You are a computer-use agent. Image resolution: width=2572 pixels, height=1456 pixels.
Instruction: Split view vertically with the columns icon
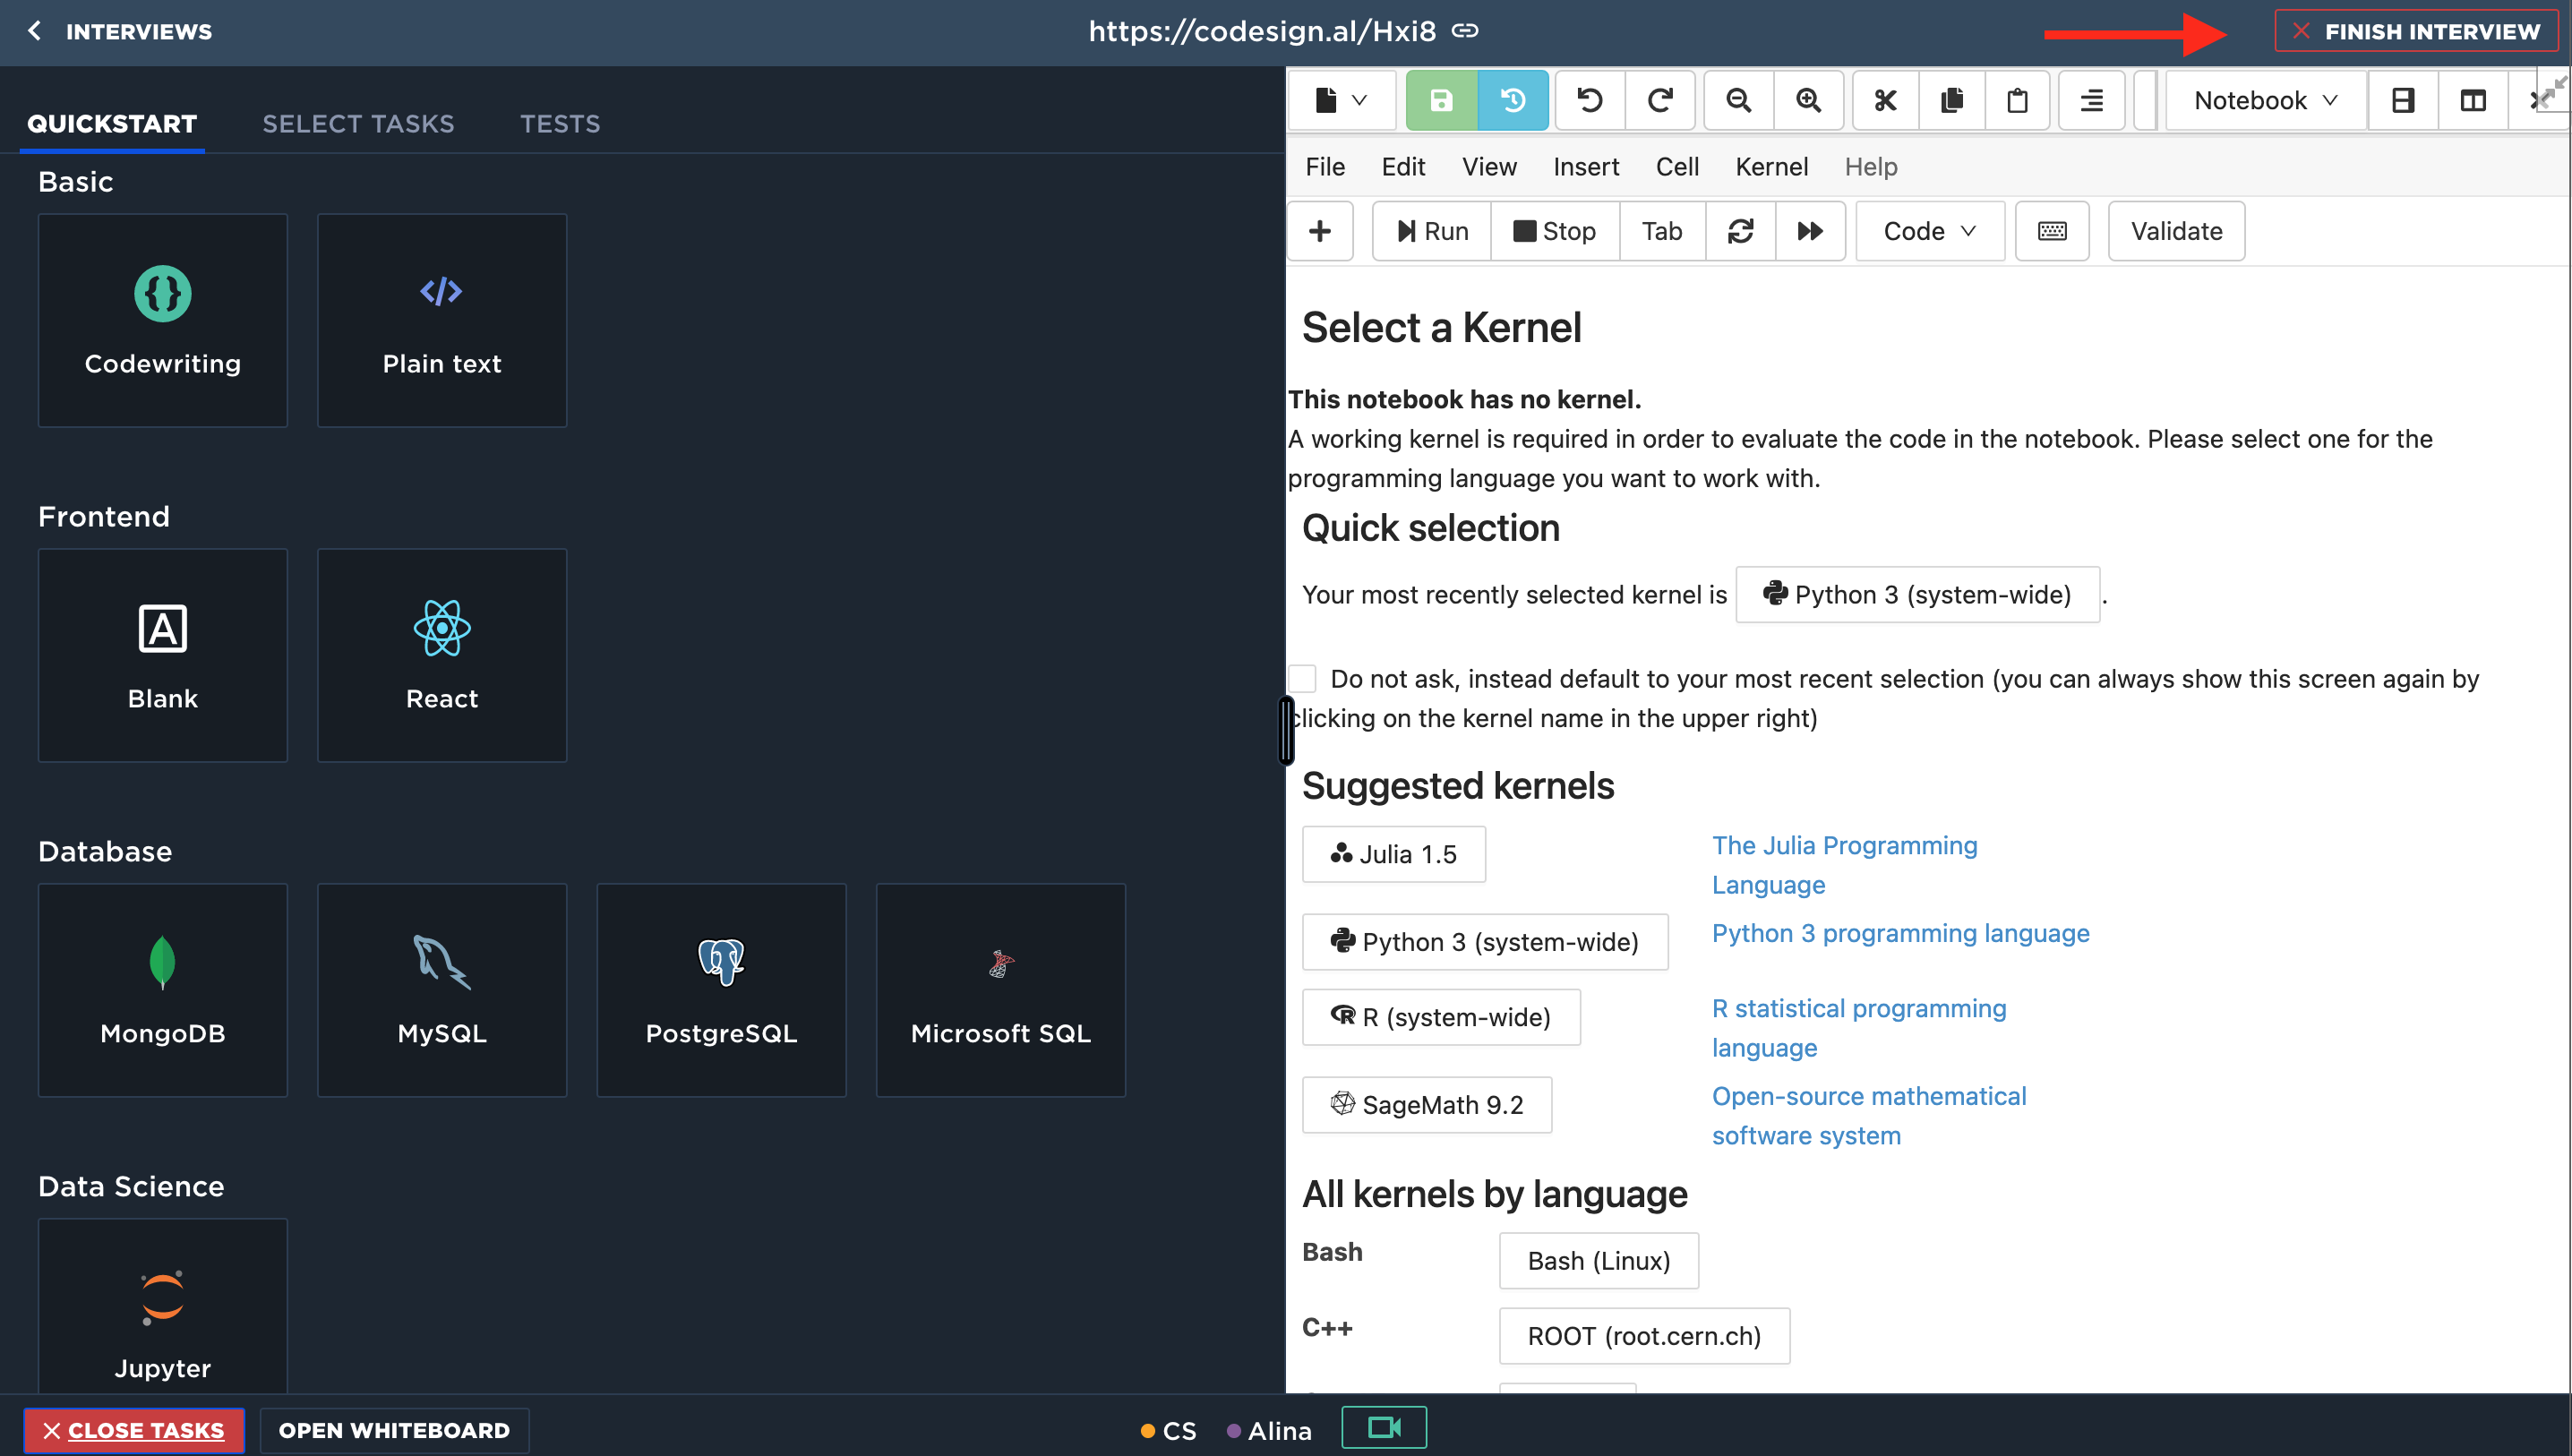point(2473,100)
